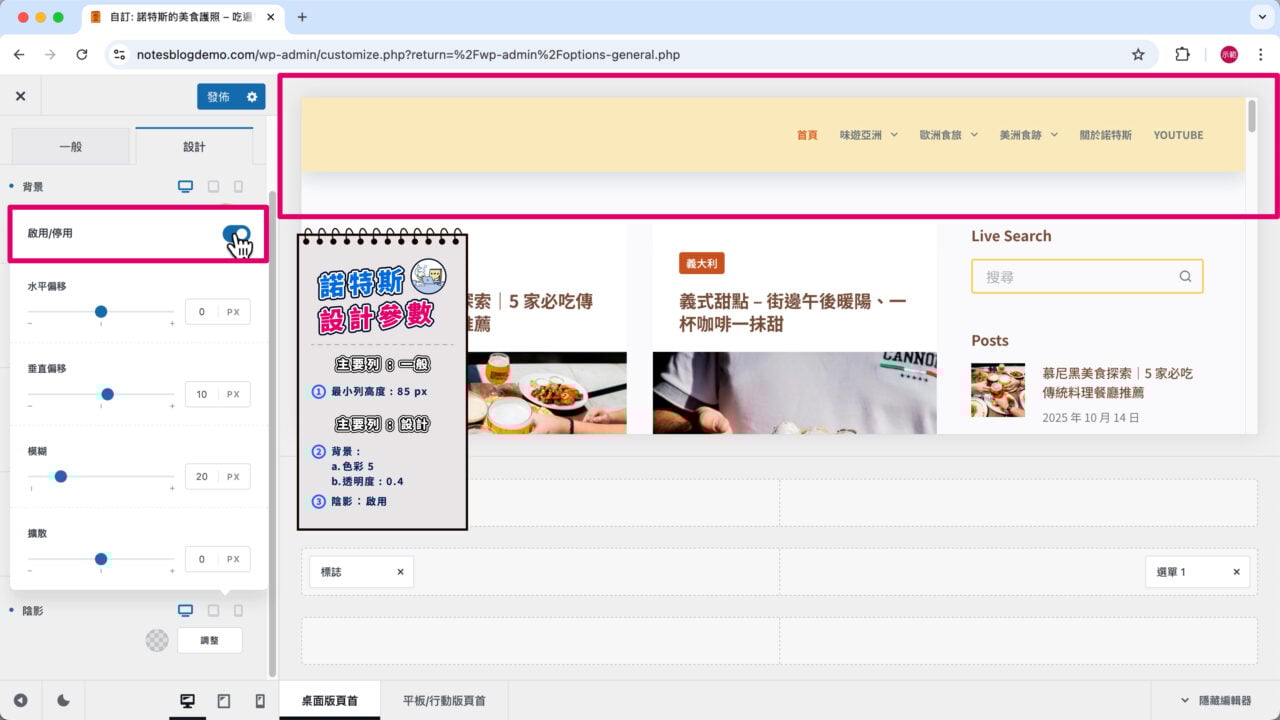Click the 垂直偏移 value input field
1280x720 pixels.
pos(202,394)
